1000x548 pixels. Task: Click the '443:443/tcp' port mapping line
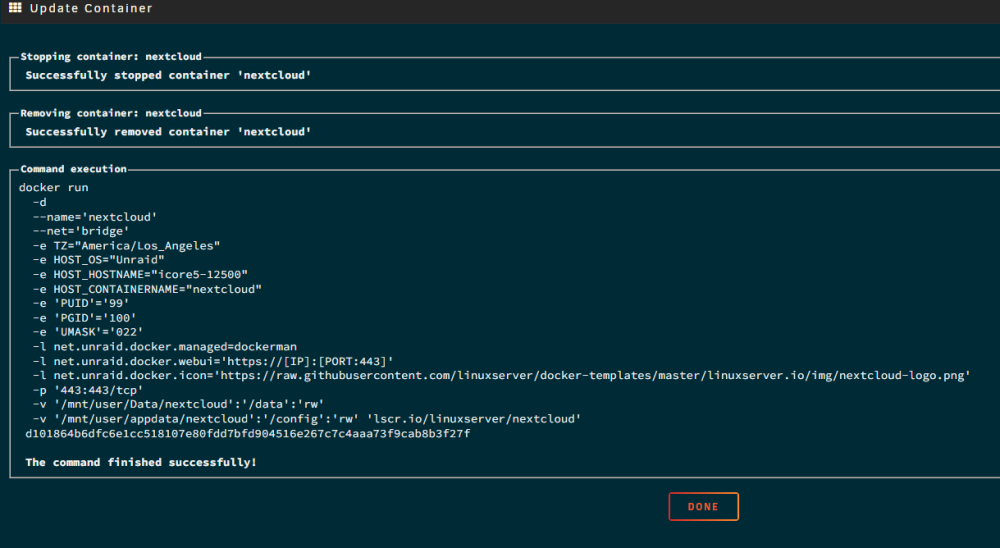pos(88,390)
